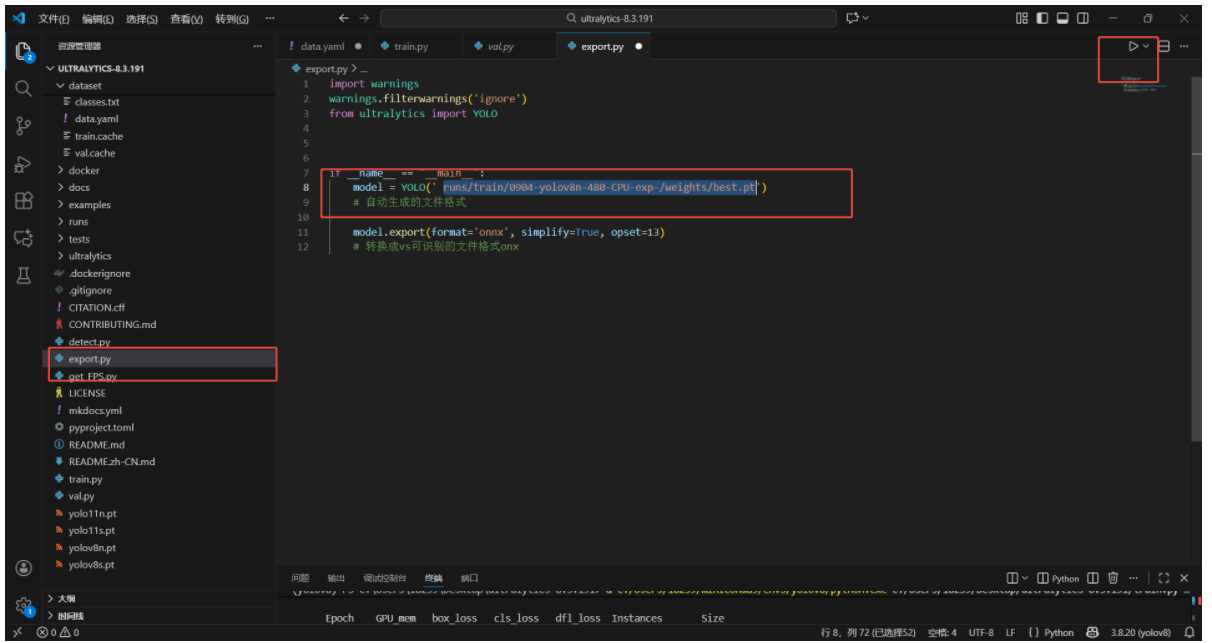Switch to the 问题 (Problems) panel tab
Image resolution: width=1212 pixels, height=643 pixels.
(300, 578)
